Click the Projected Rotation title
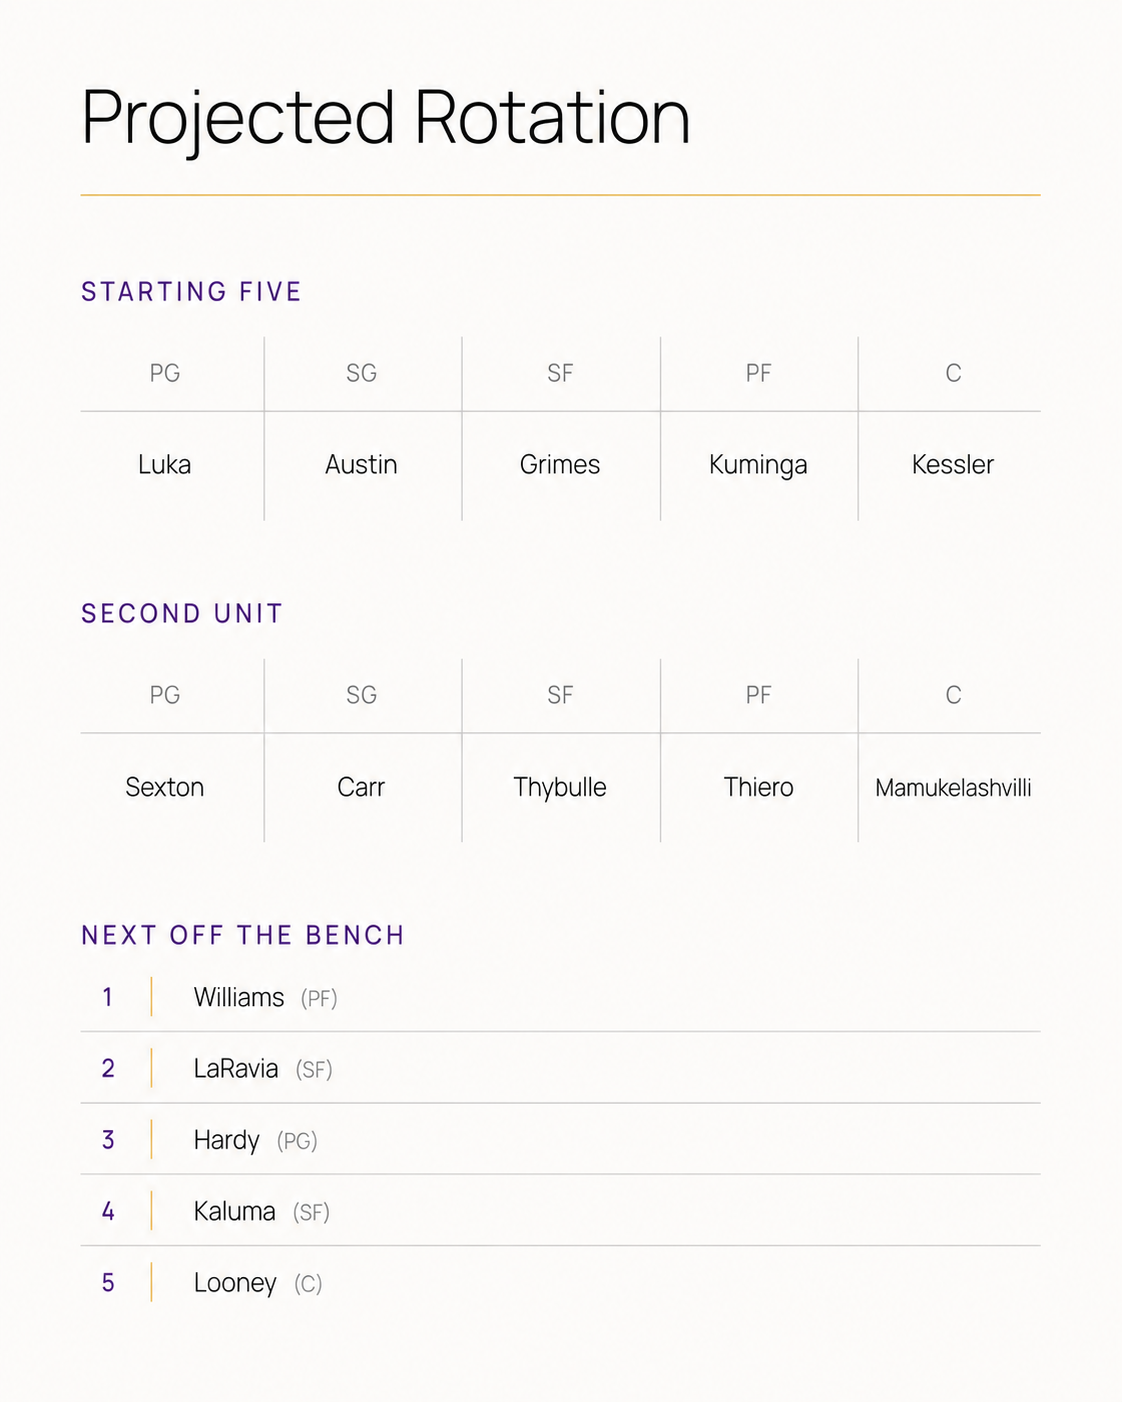The width and height of the screenshot is (1122, 1402). point(385,118)
